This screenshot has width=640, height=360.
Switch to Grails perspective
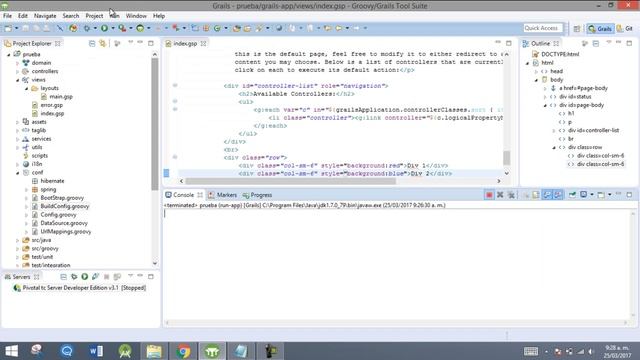pyautogui.click(x=600, y=29)
